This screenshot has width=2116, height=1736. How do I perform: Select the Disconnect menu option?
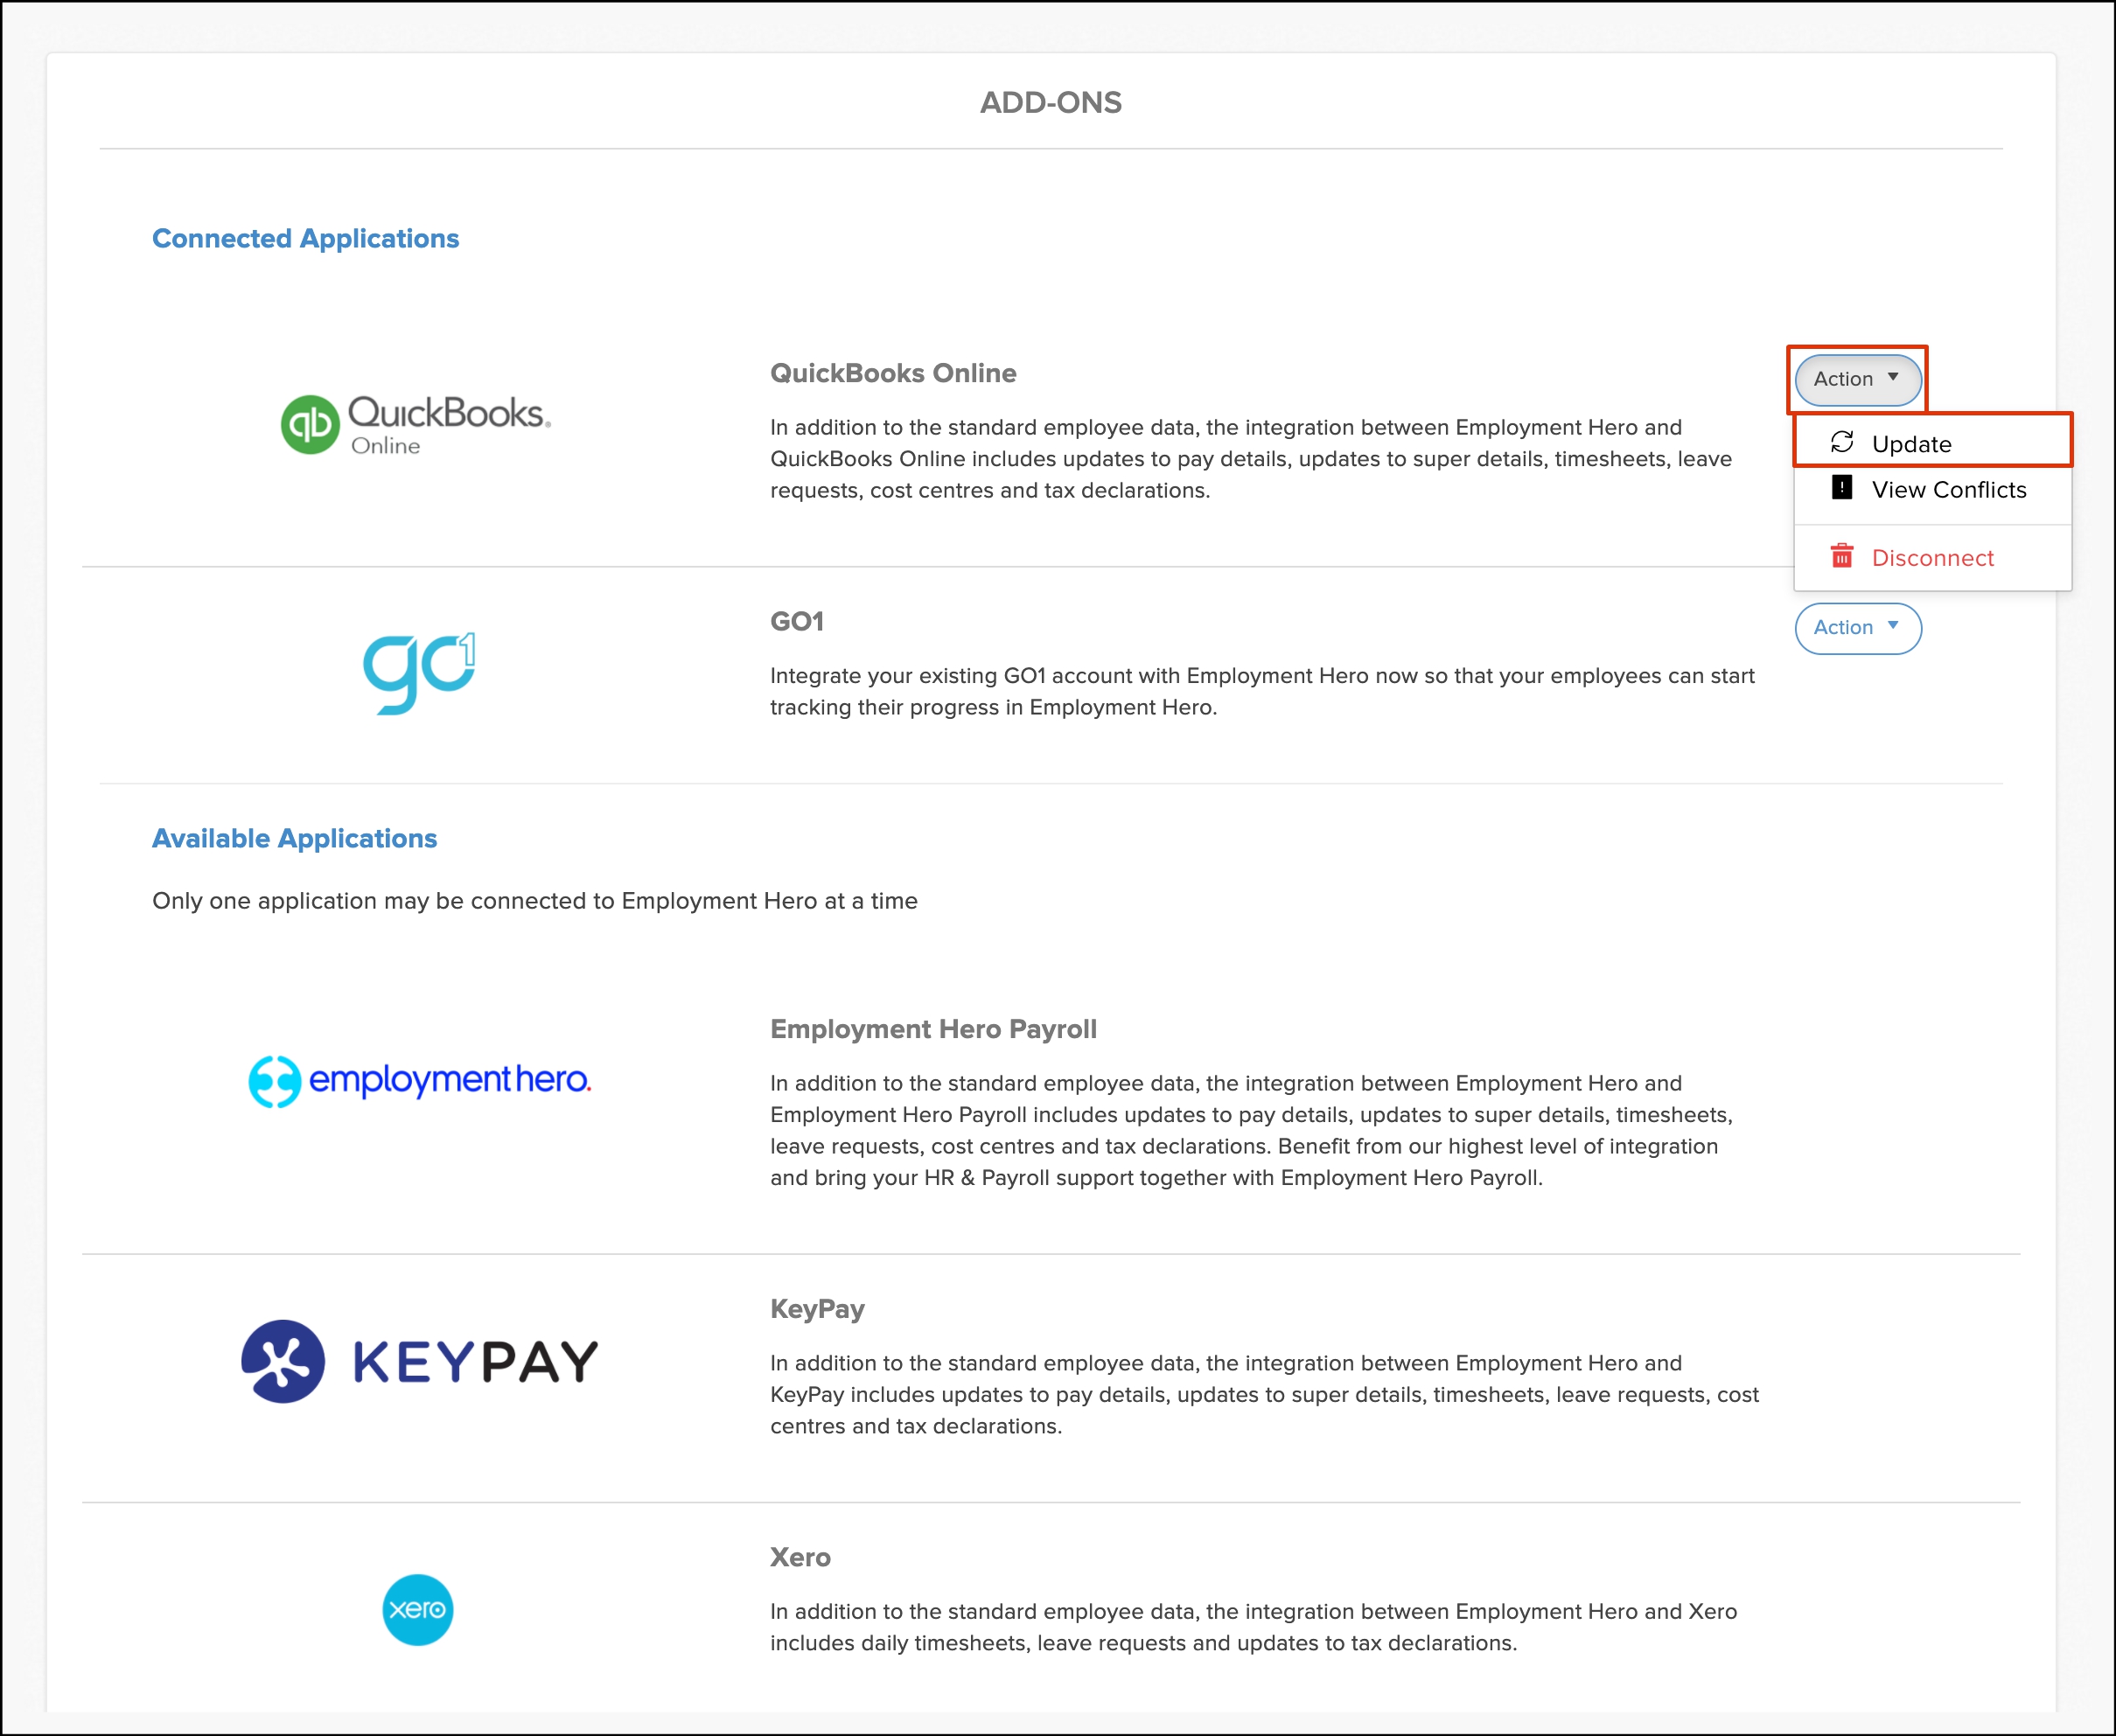pos(1932,558)
